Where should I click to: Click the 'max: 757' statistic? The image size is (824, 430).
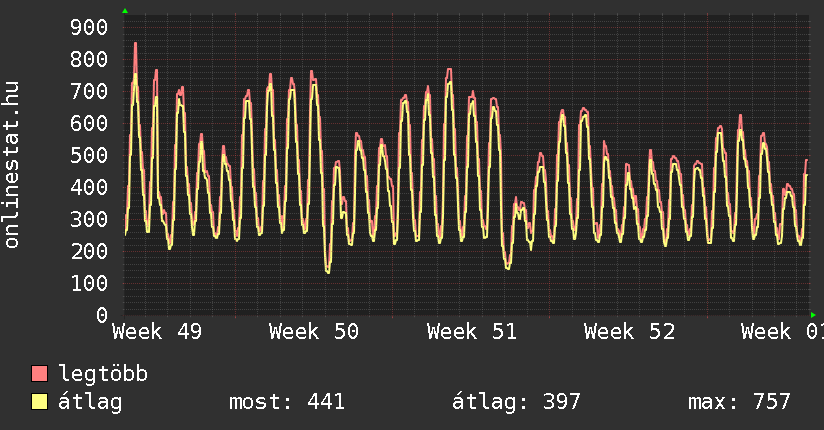click(x=739, y=402)
